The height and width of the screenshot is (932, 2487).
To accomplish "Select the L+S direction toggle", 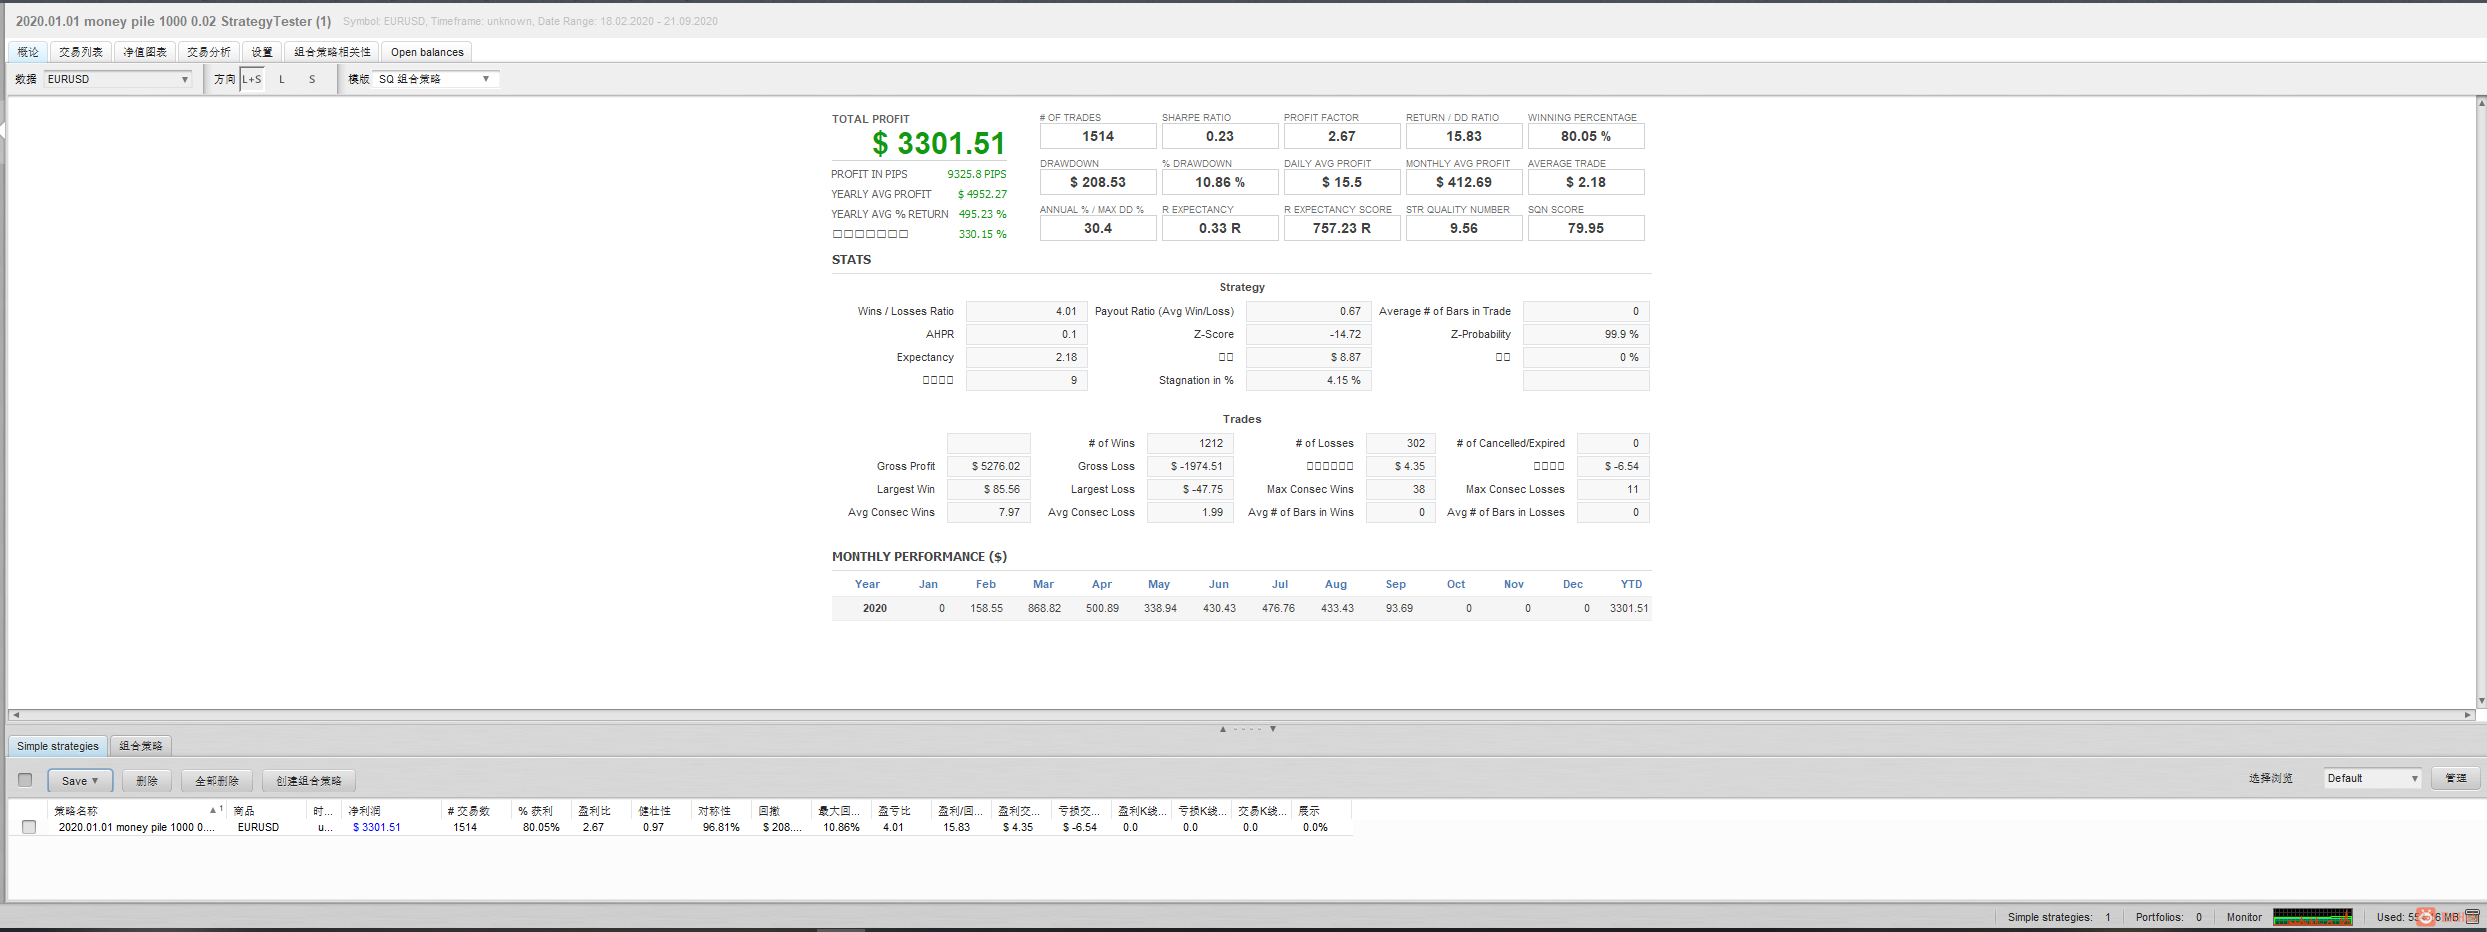I will [252, 79].
